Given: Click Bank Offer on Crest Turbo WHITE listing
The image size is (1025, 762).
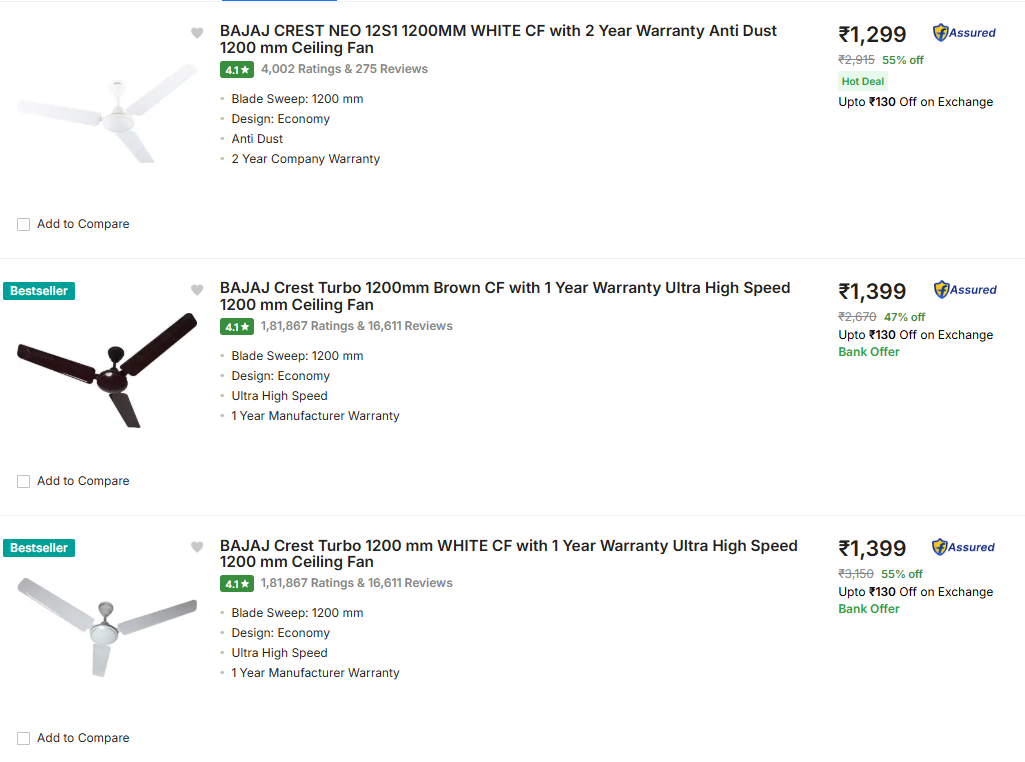Looking at the screenshot, I should [x=868, y=609].
